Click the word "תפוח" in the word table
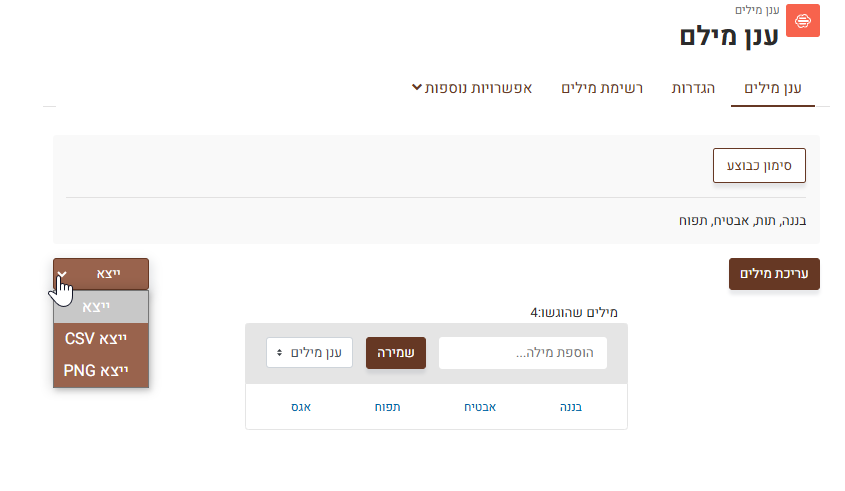845x491 pixels. 387,407
